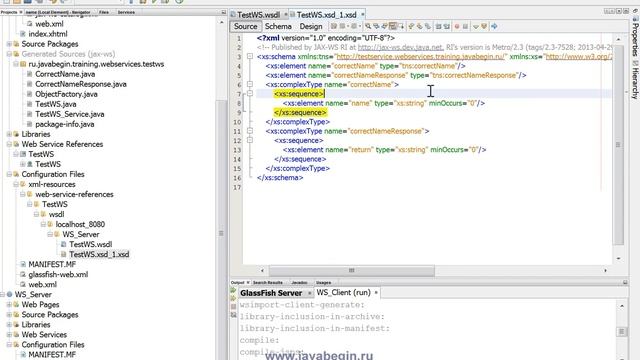Minimize the Output panel group
The height and width of the screenshot is (360, 640).
pos(625,282)
